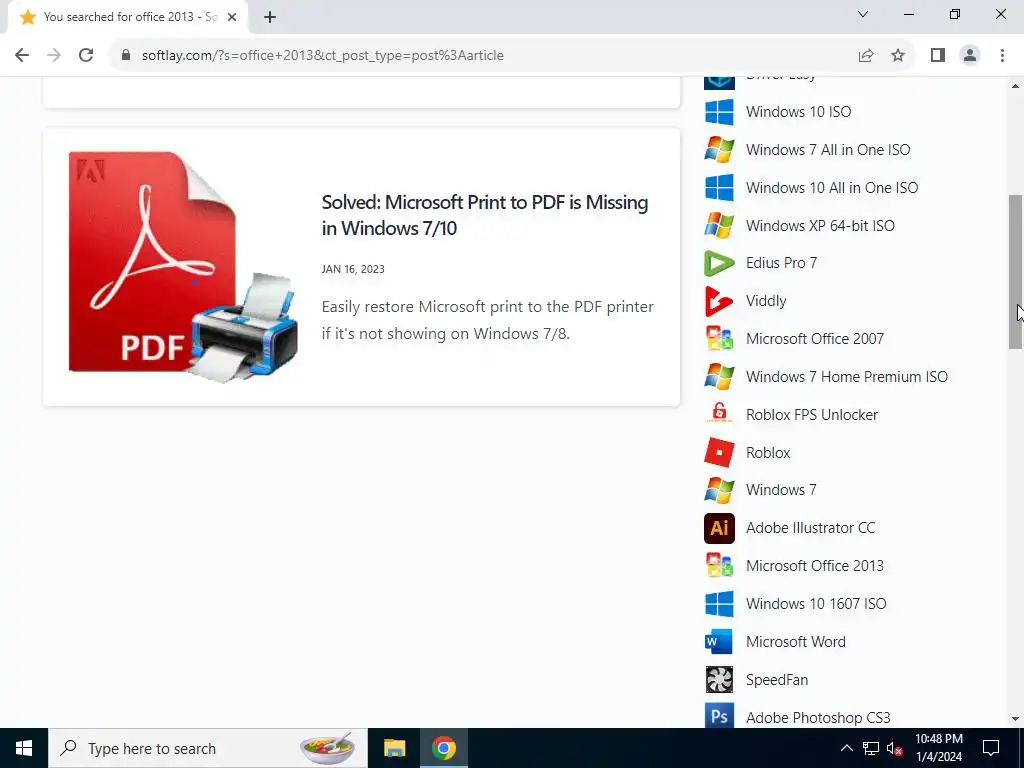This screenshot has width=1024, height=768.
Task: Click the JAN 16, 2023 article date
Action: pyautogui.click(x=353, y=269)
